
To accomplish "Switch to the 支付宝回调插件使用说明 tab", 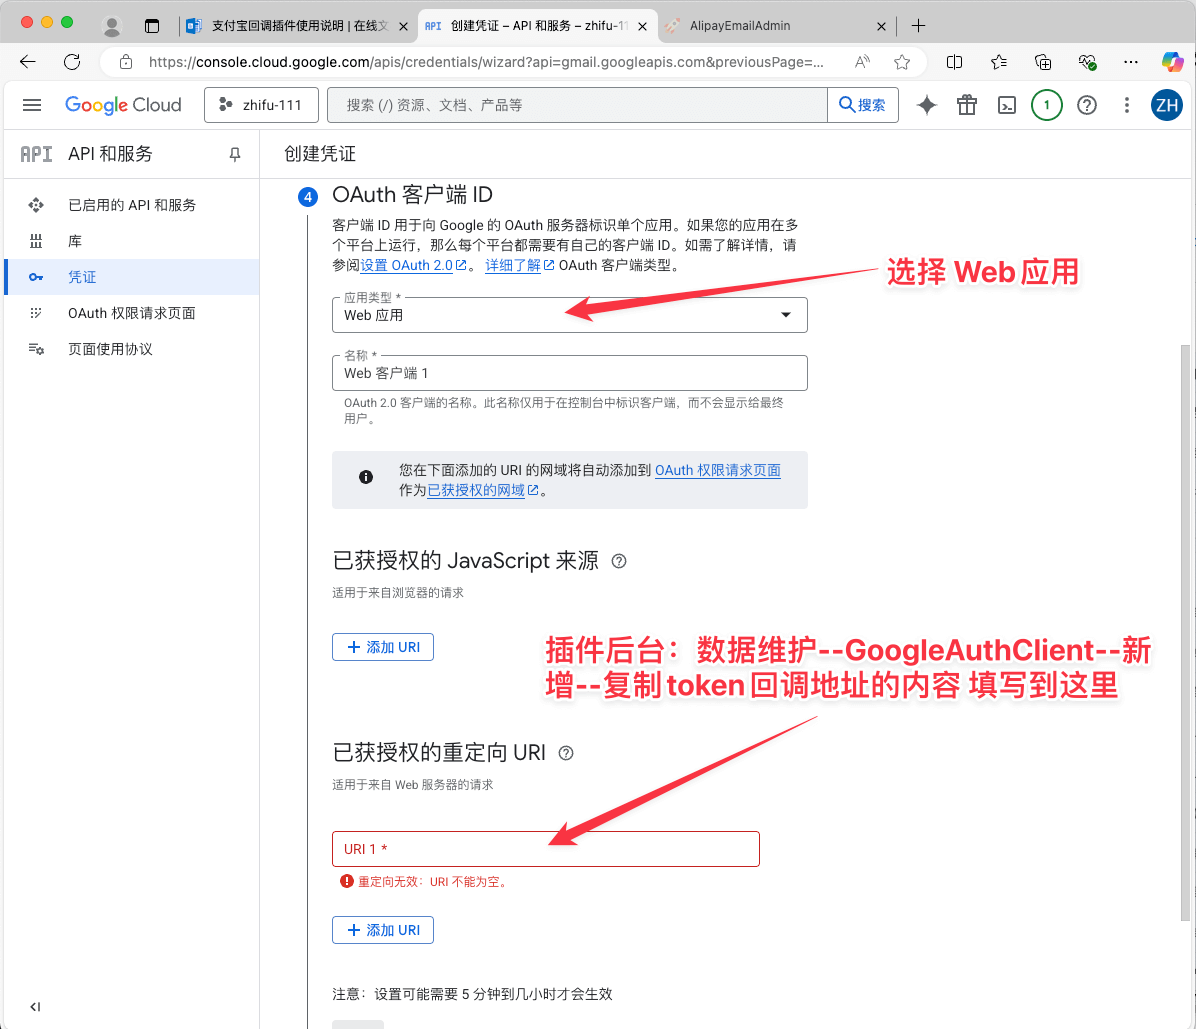I will coord(299,26).
